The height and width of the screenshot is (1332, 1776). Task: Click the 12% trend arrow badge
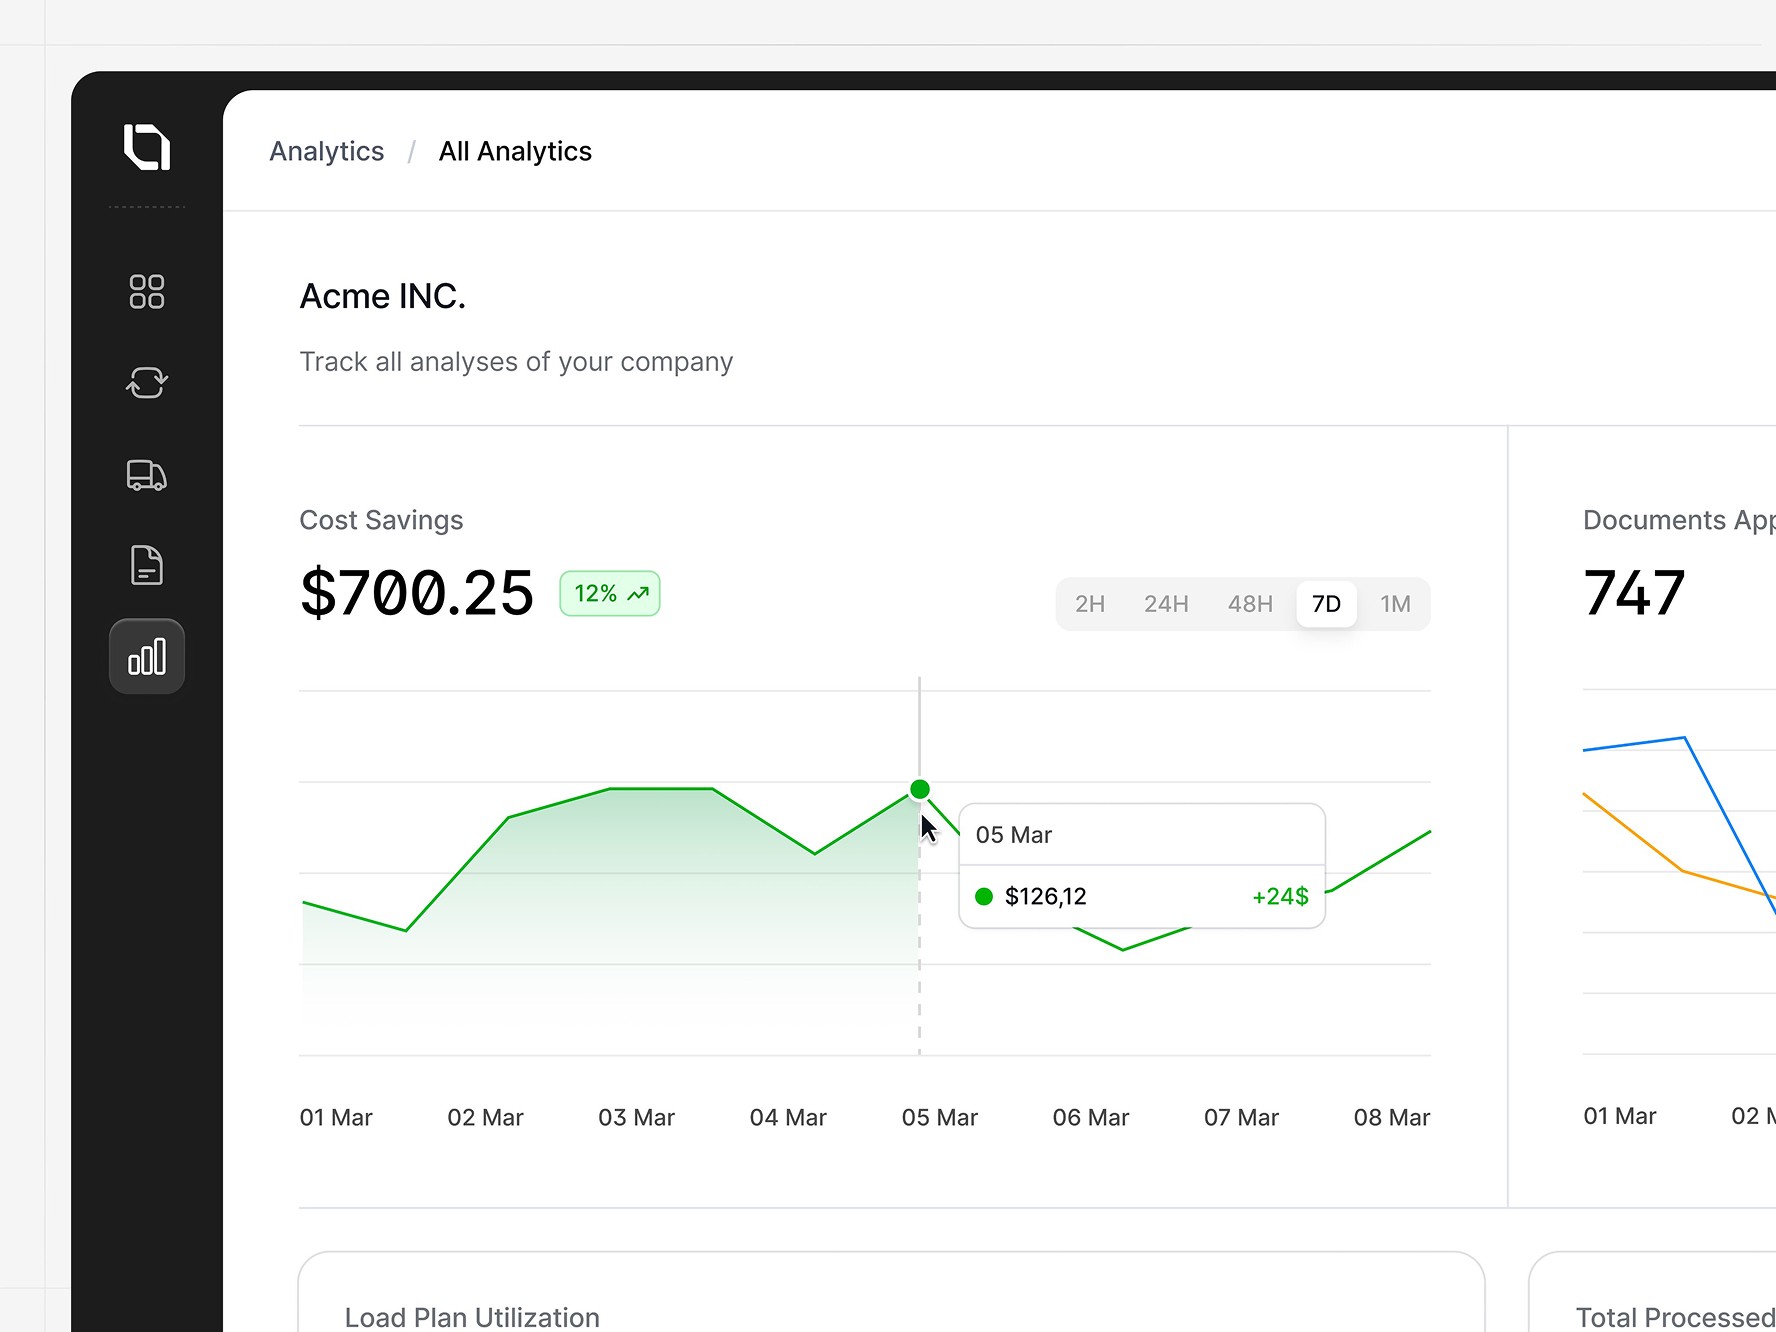coord(610,594)
